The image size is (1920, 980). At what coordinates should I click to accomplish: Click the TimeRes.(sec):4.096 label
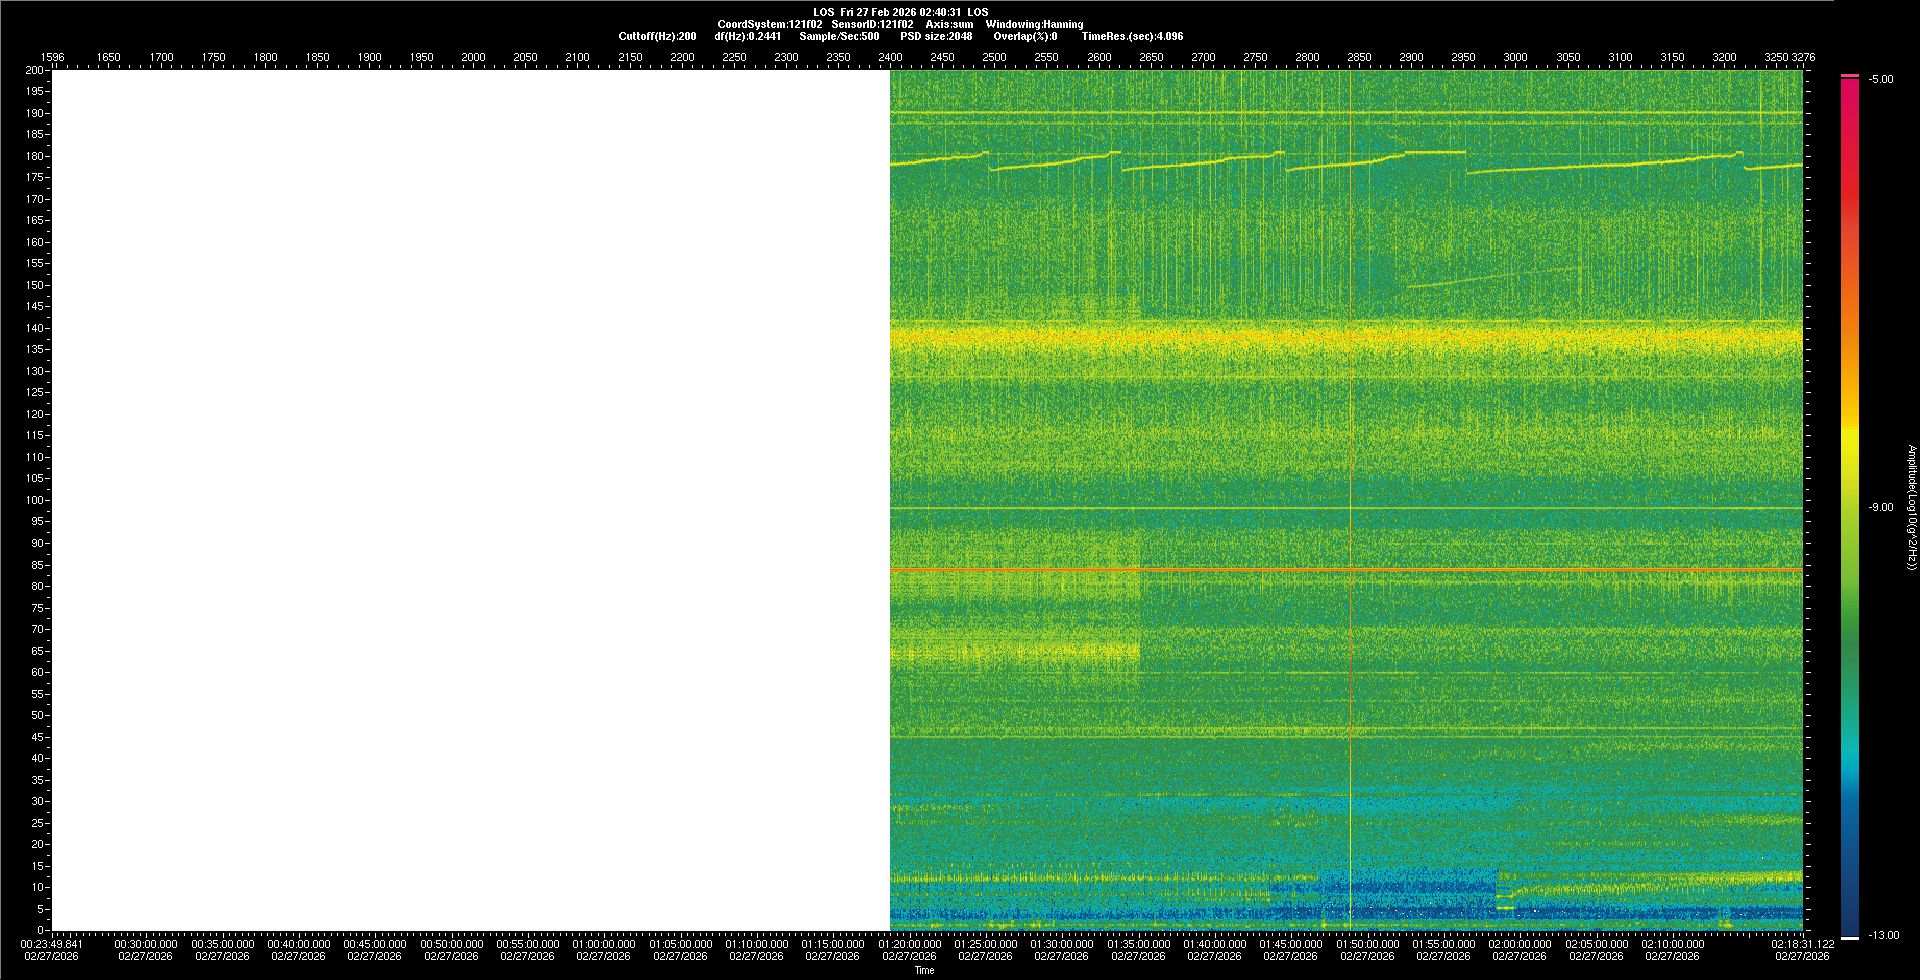pos(1132,36)
